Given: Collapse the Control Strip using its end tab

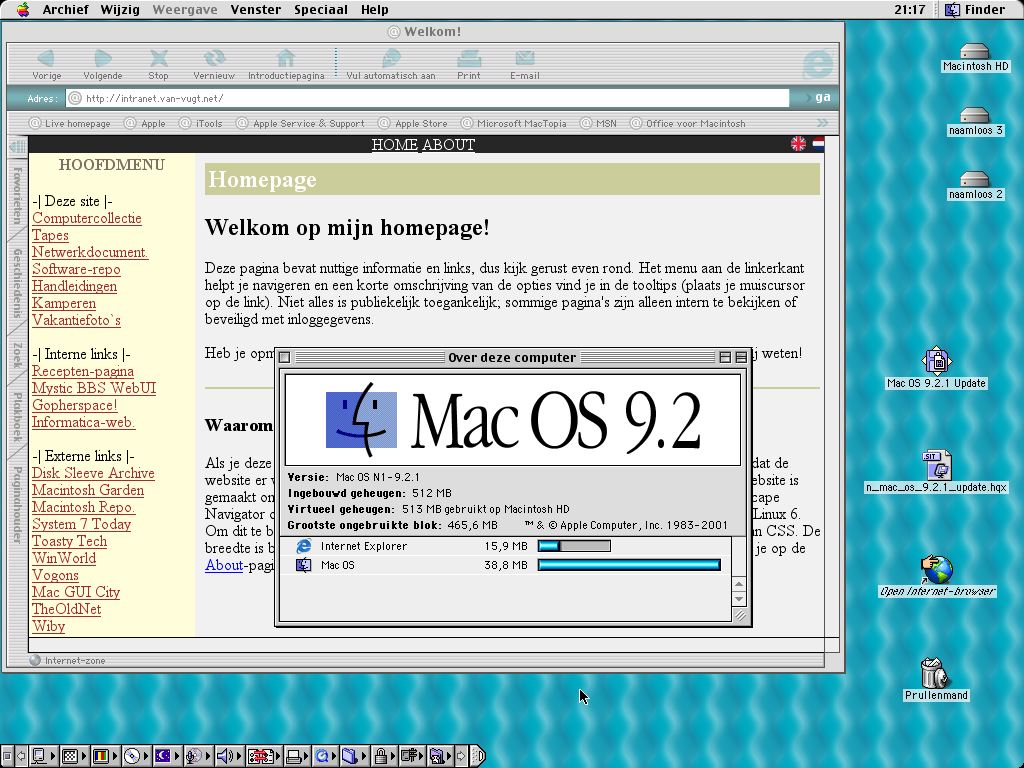Looking at the screenshot, I should point(478,756).
